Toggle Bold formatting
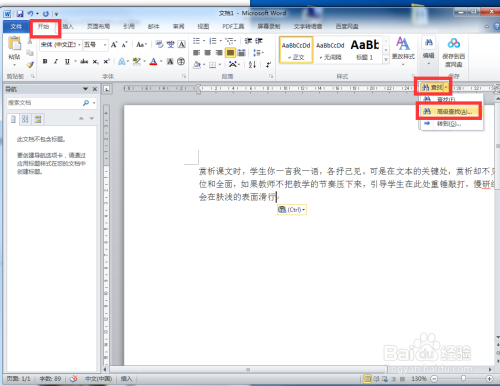The width and height of the screenshot is (500, 386). pyautogui.click(x=45, y=62)
